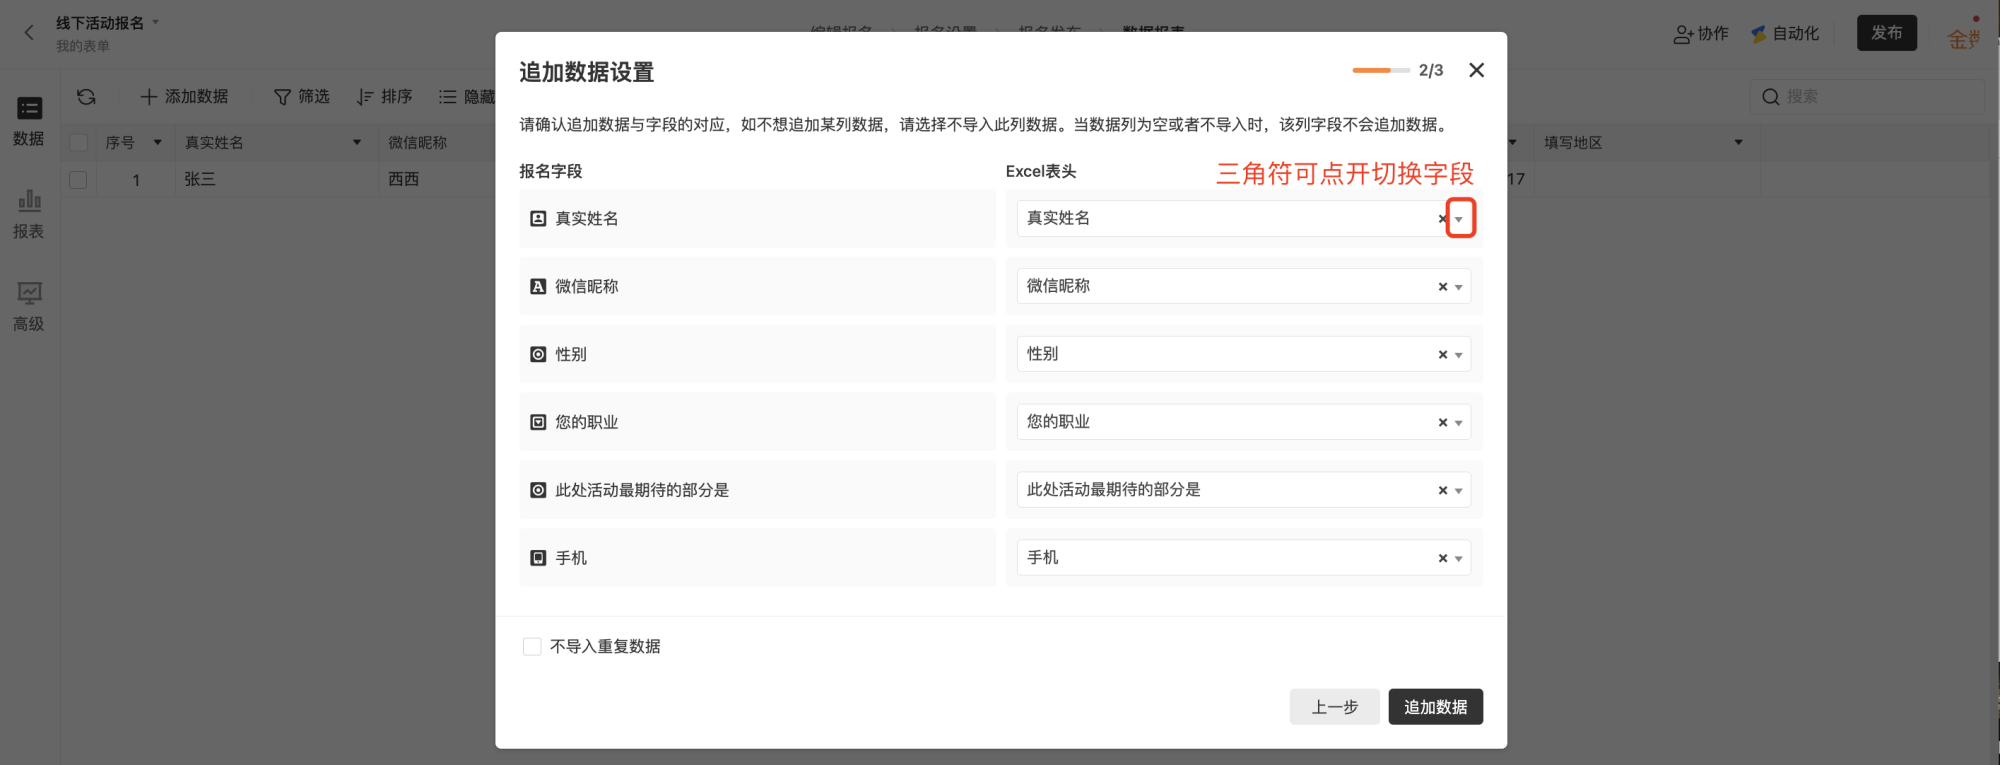
Task: Open 序号 column header dropdown arrow
Action: pos(158,143)
